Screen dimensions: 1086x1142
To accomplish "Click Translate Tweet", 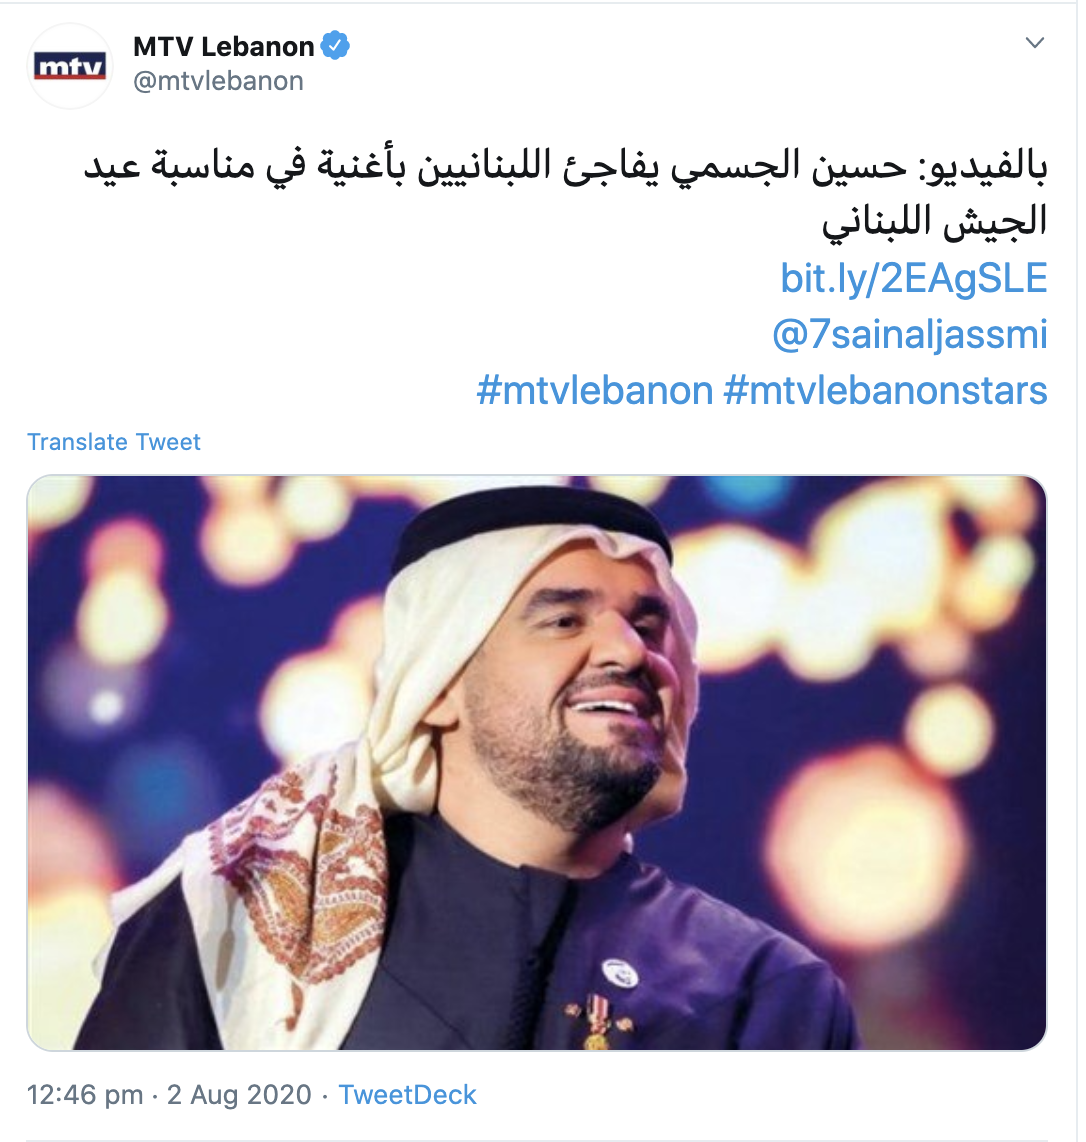I will pyautogui.click(x=114, y=441).
